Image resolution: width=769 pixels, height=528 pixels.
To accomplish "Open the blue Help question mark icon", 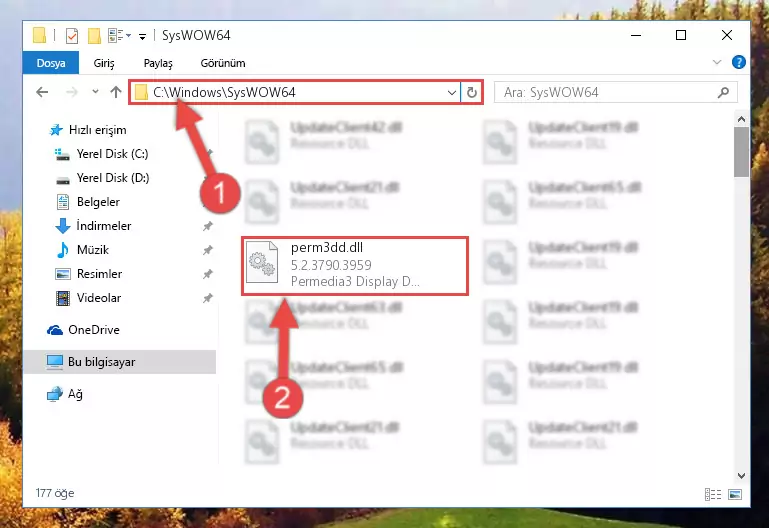I will pos(739,62).
